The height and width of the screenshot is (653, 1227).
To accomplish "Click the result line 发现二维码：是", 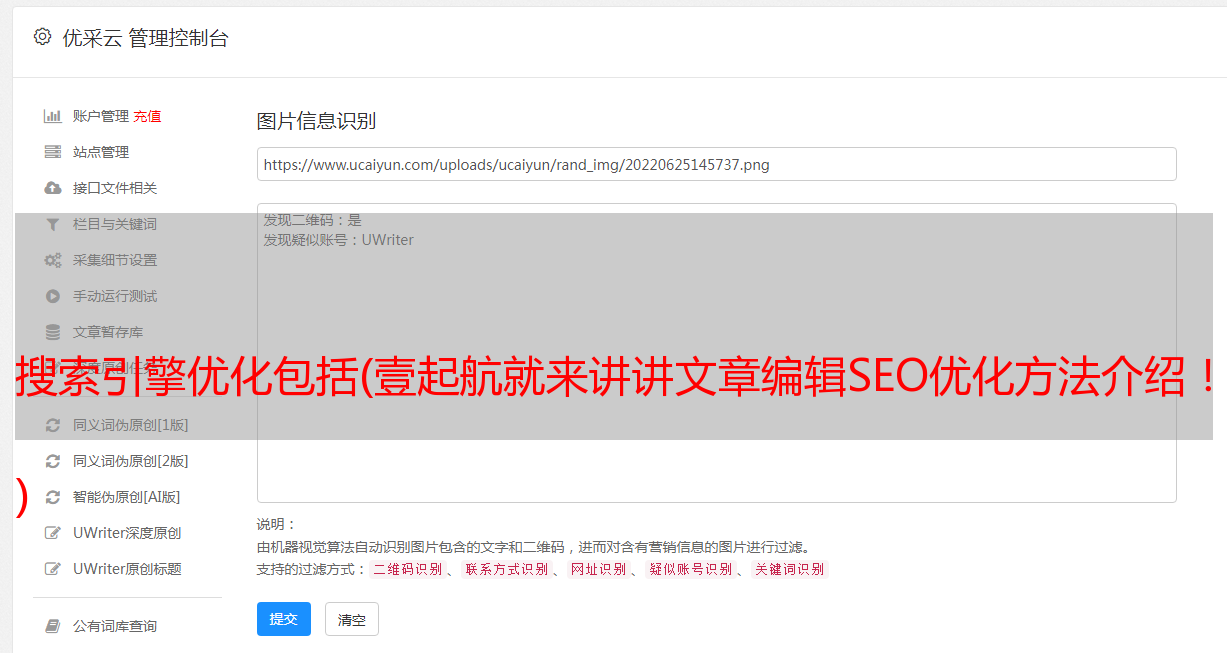I will pyautogui.click(x=313, y=220).
